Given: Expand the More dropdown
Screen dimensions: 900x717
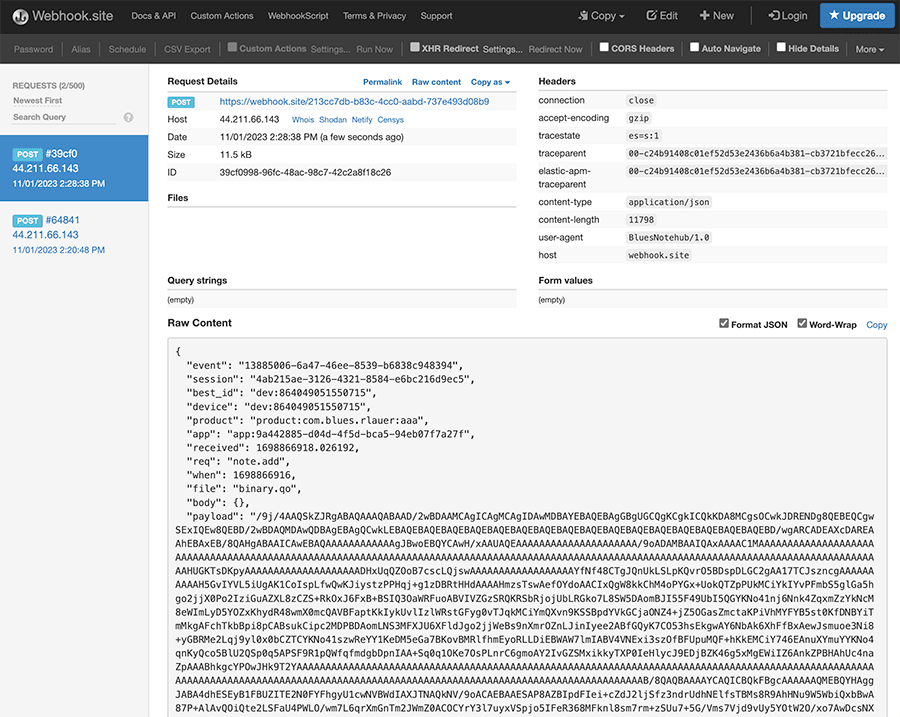Looking at the screenshot, I should point(870,49).
